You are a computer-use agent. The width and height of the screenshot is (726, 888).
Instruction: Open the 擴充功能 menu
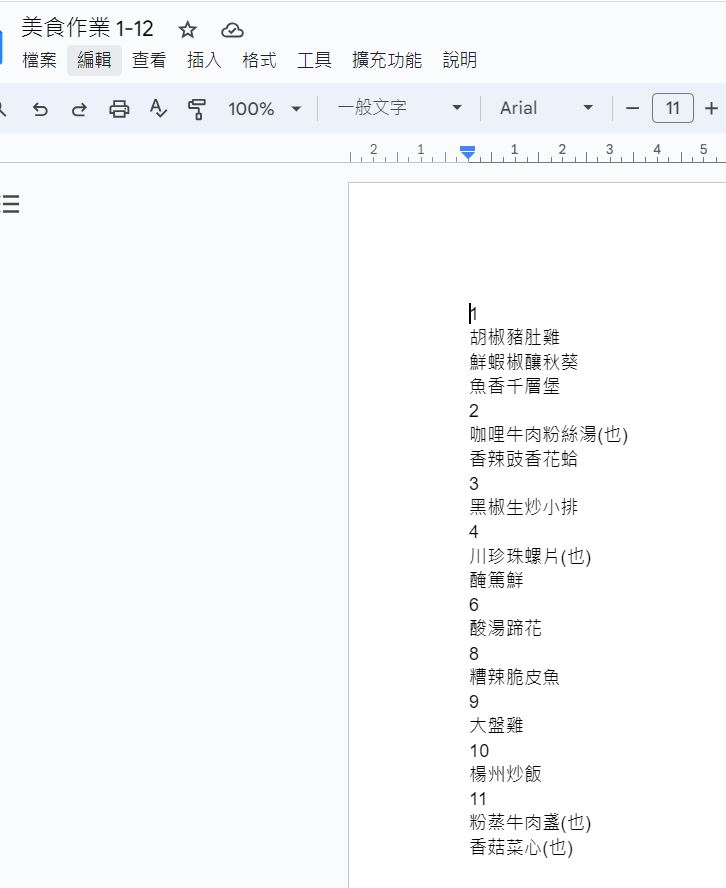[386, 60]
